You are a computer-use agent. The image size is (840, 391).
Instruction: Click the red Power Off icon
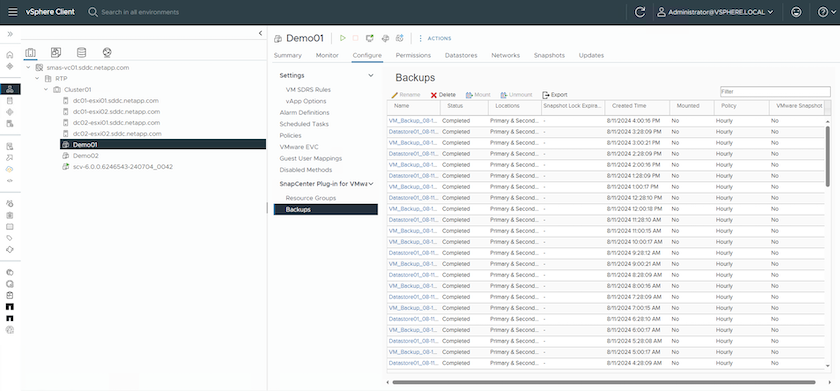(355, 38)
